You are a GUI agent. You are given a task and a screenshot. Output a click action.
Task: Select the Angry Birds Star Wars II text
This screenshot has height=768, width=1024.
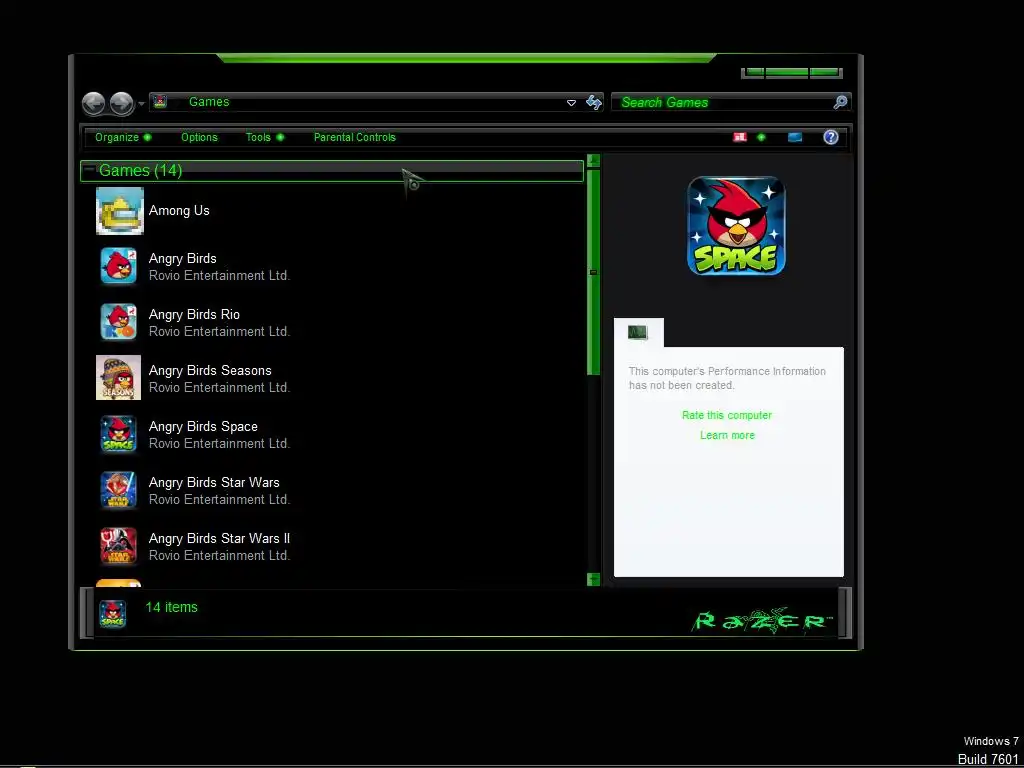[x=219, y=538]
